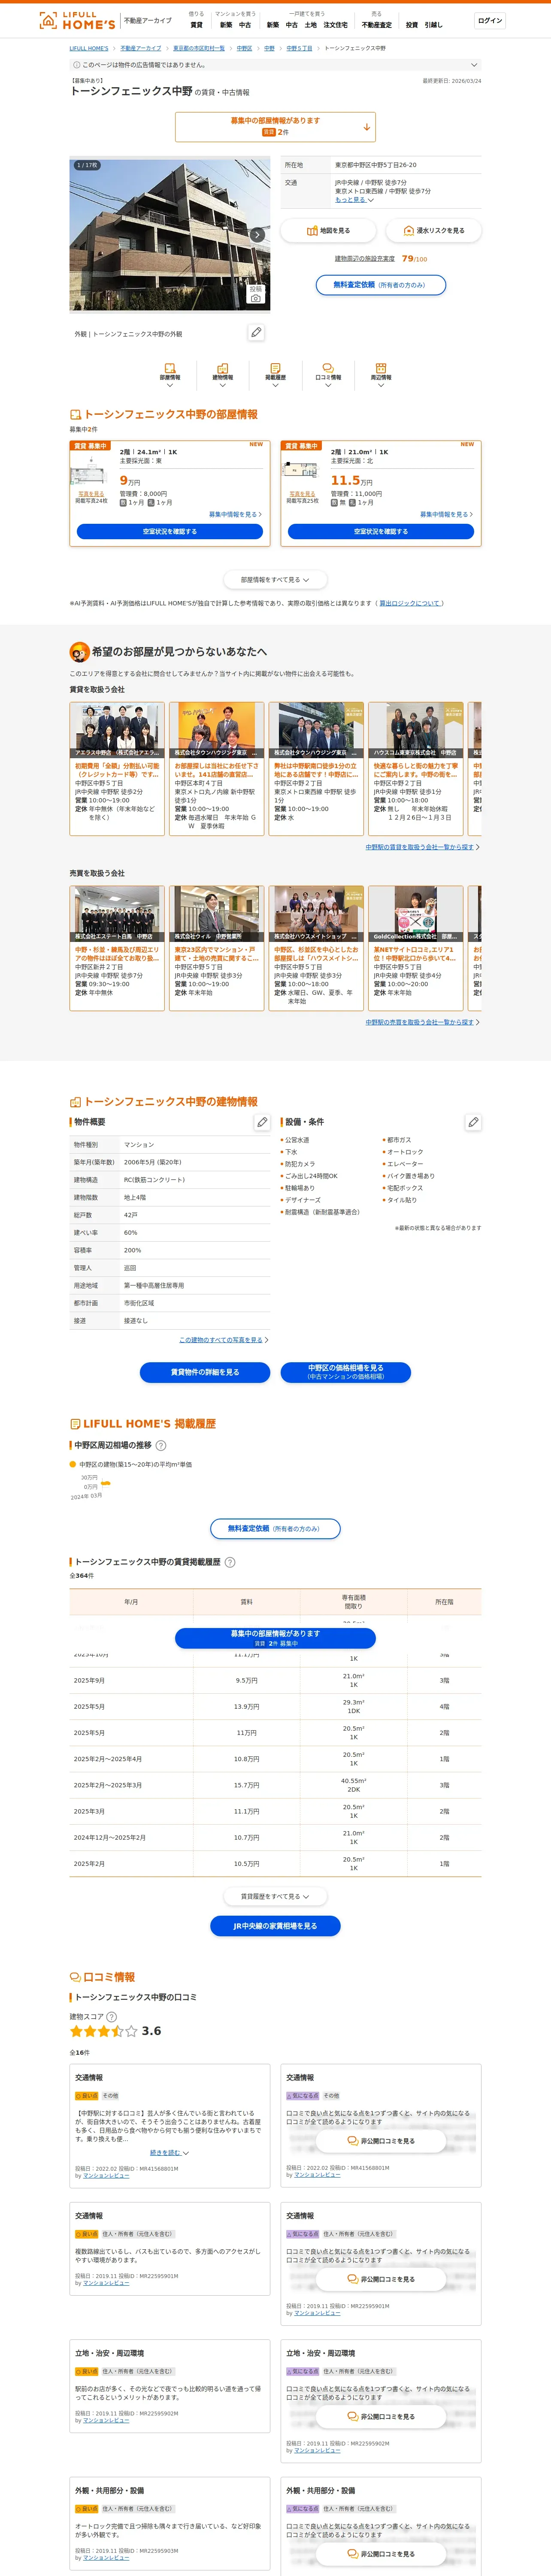The width and height of the screenshot is (551, 2576).
Task: Open 投資 in the top navigation
Action: pyautogui.click(x=412, y=25)
